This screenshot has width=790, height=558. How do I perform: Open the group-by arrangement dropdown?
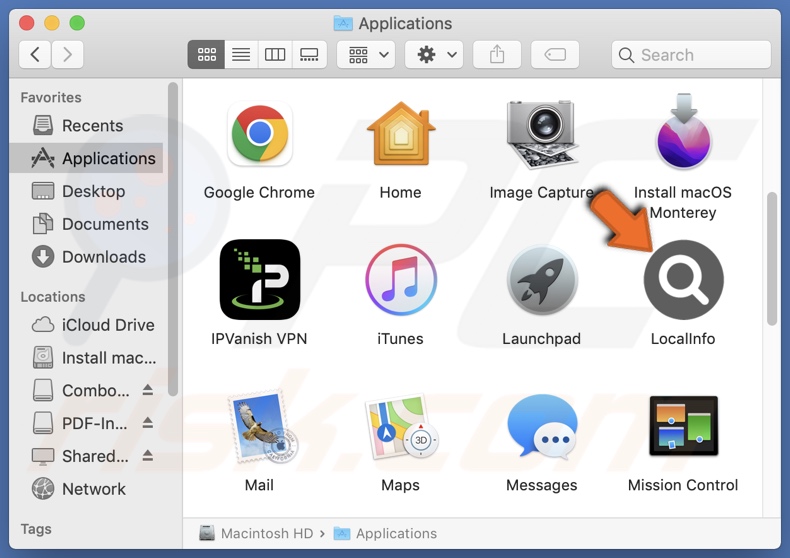click(366, 54)
